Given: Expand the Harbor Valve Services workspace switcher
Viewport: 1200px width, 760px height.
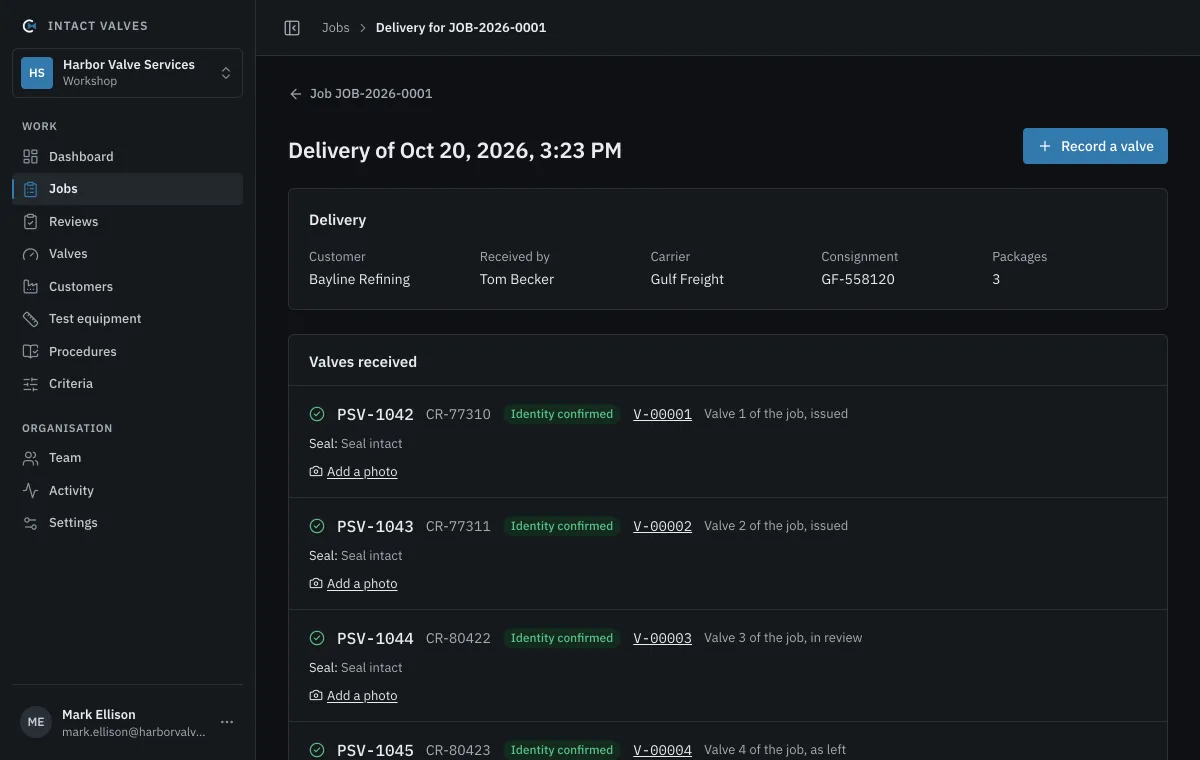Looking at the screenshot, I should point(127,73).
